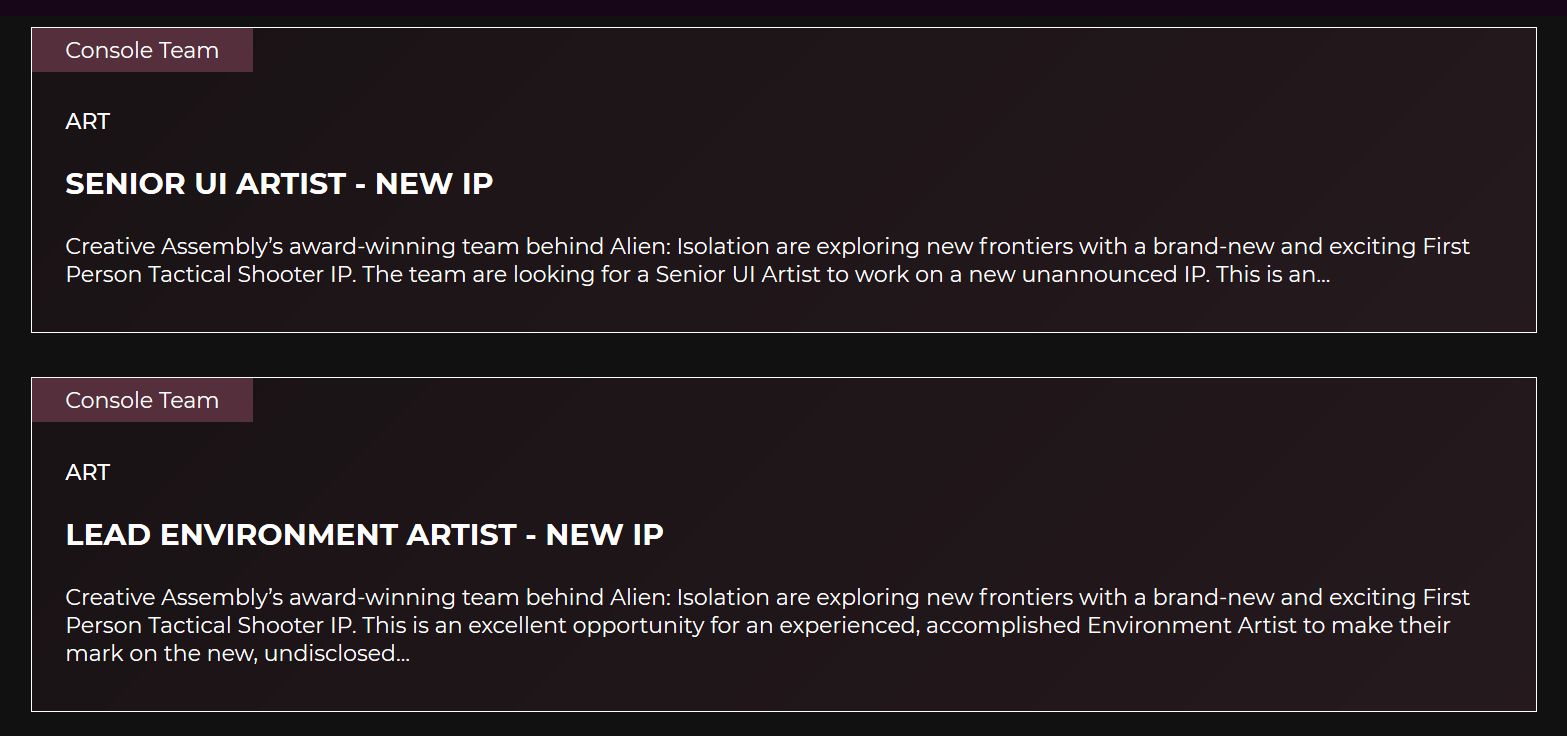
Task: Select the ART category label above Lead Environment Artist
Action: point(88,472)
